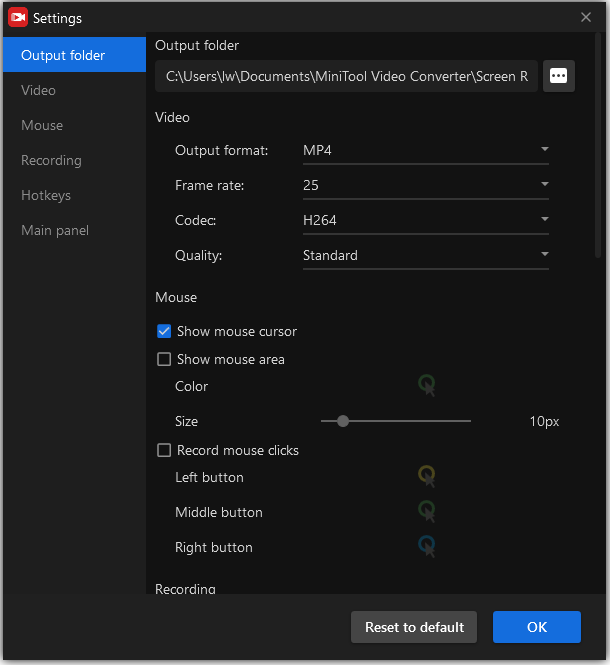Click the output folder path field

(x=346, y=76)
